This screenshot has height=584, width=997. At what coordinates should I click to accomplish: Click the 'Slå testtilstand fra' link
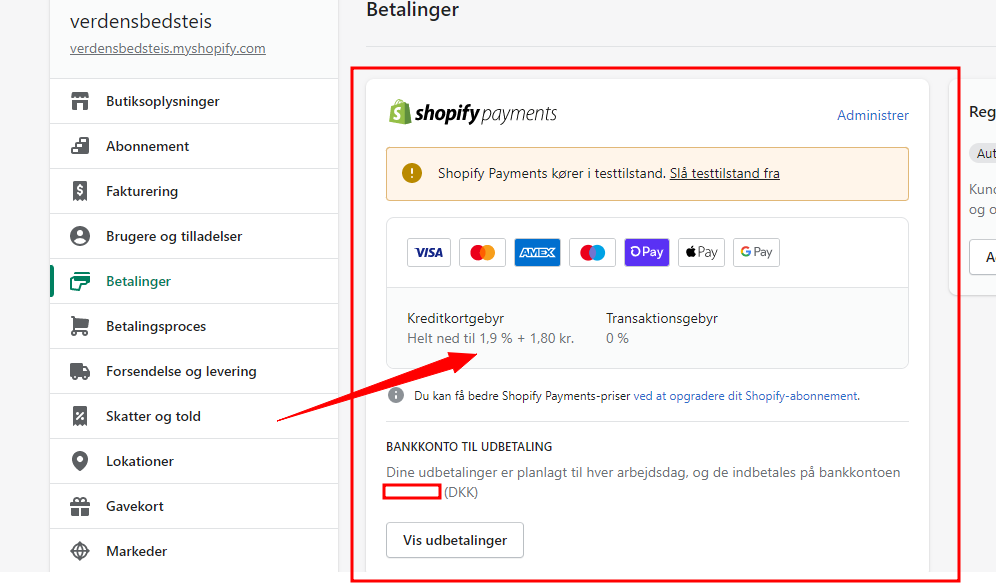pyautogui.click(x=724, y=173)
